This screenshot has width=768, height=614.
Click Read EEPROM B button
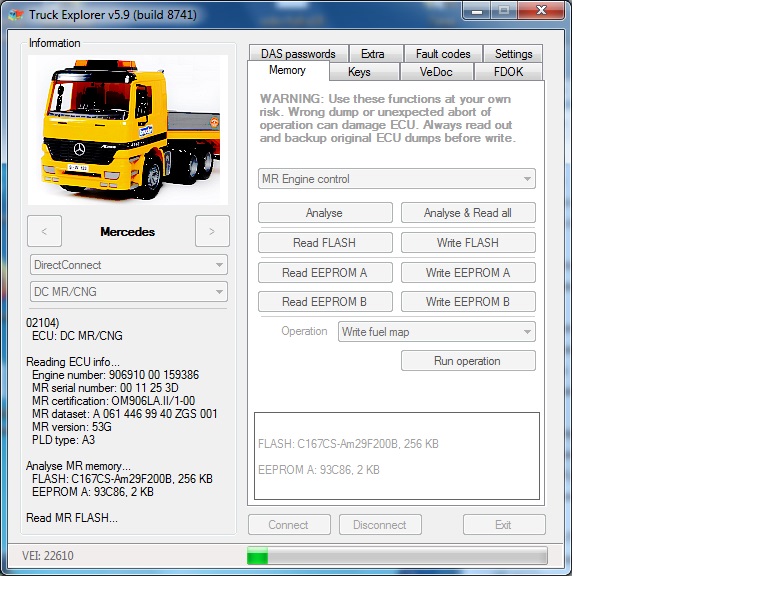[325, 302]
